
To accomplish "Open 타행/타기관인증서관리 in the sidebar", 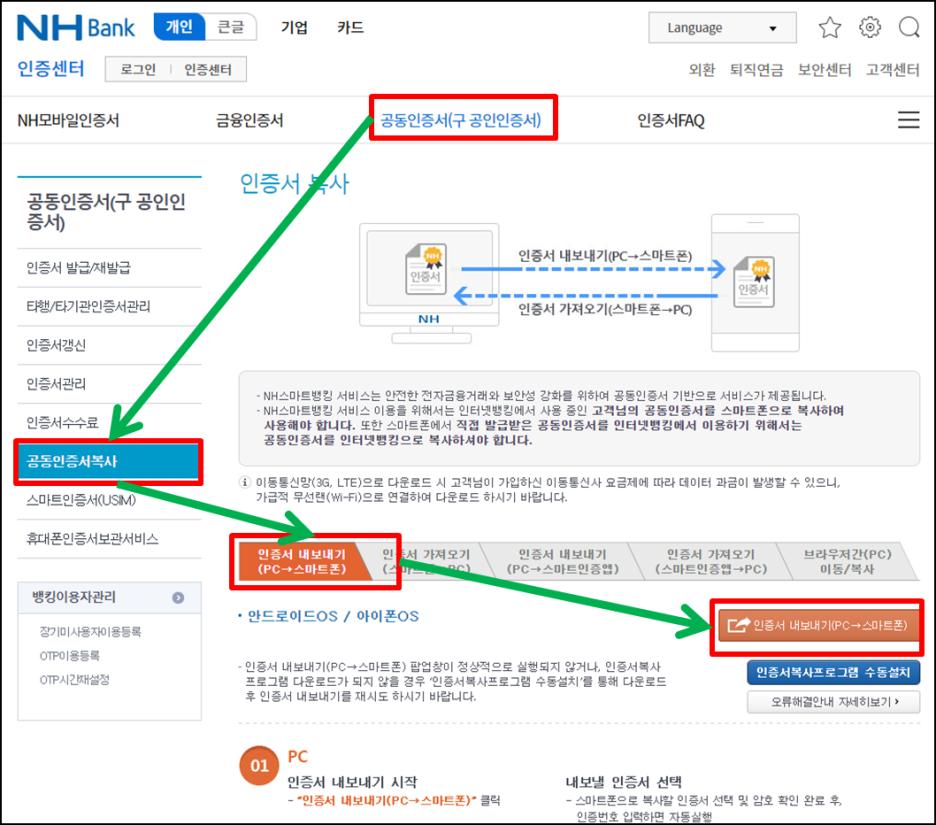I will click(x=109, y=307).
